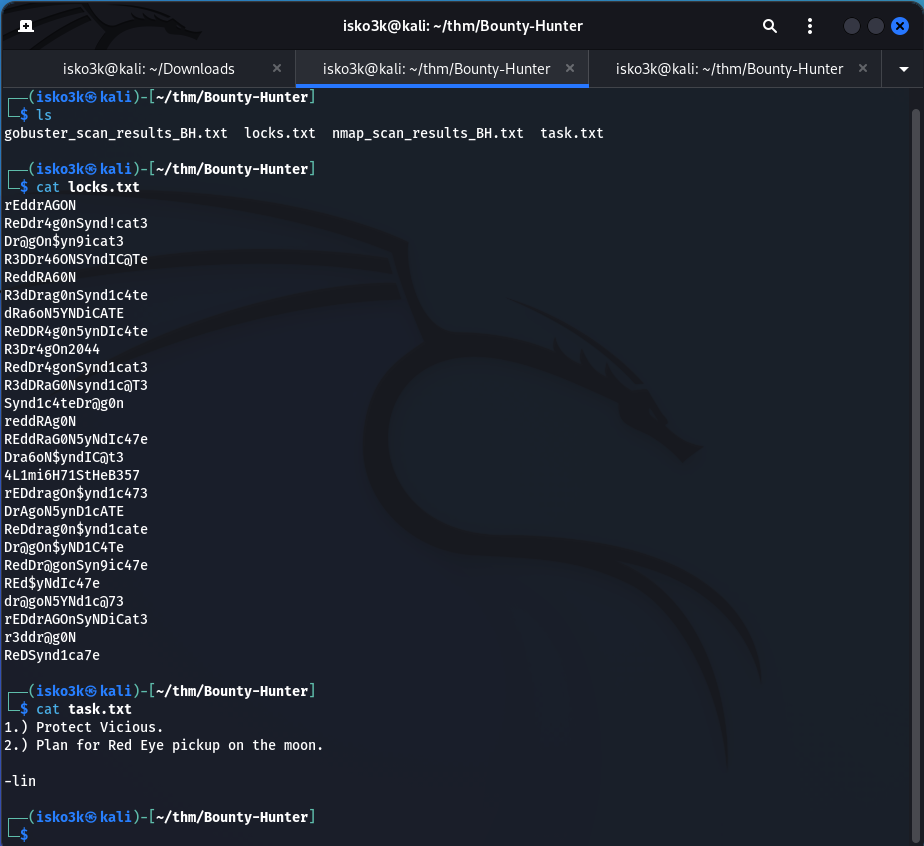The height and width of the screenshot is (846, 924).
Task: Open a new terminal tab
Action: click(x=26, y=26)
